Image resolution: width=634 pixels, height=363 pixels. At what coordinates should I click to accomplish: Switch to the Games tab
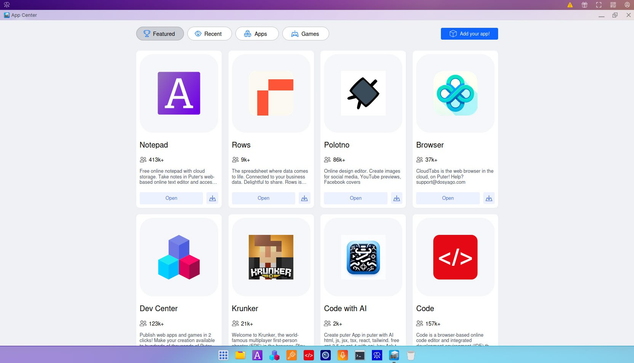(305, 34)
